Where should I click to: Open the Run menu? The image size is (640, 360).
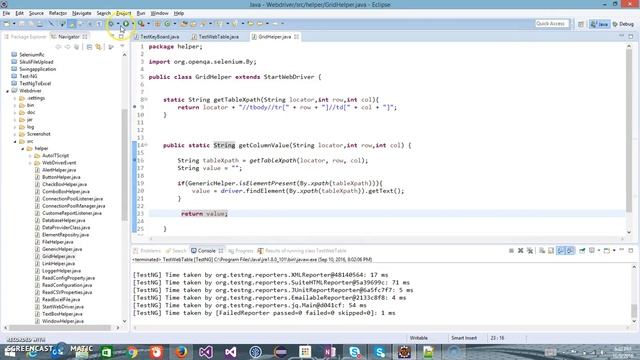141,13
